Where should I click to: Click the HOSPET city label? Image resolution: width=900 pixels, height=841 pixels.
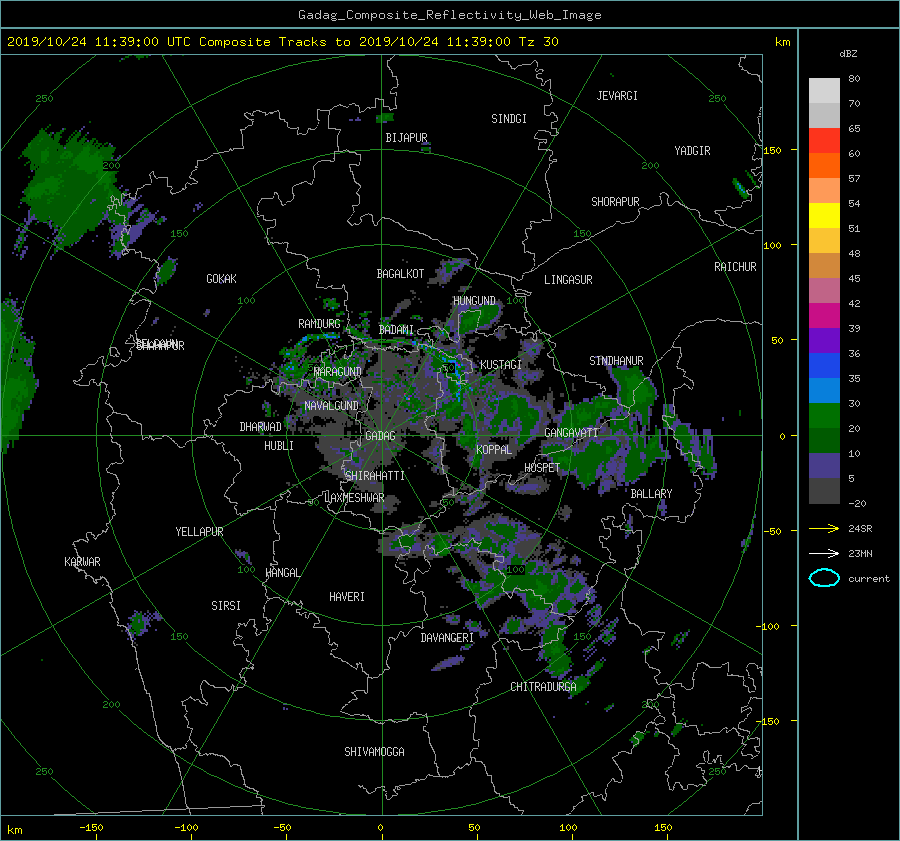pyautogui.click(x=542, y=468)
